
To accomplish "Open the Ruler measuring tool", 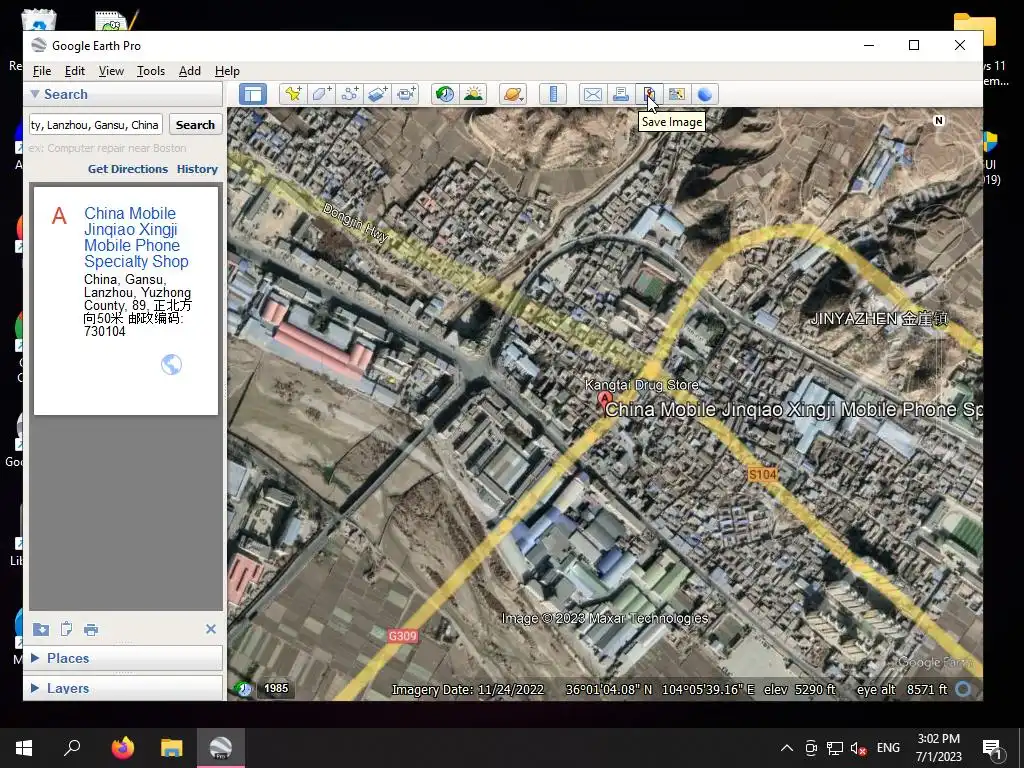I will coord(553,94).
